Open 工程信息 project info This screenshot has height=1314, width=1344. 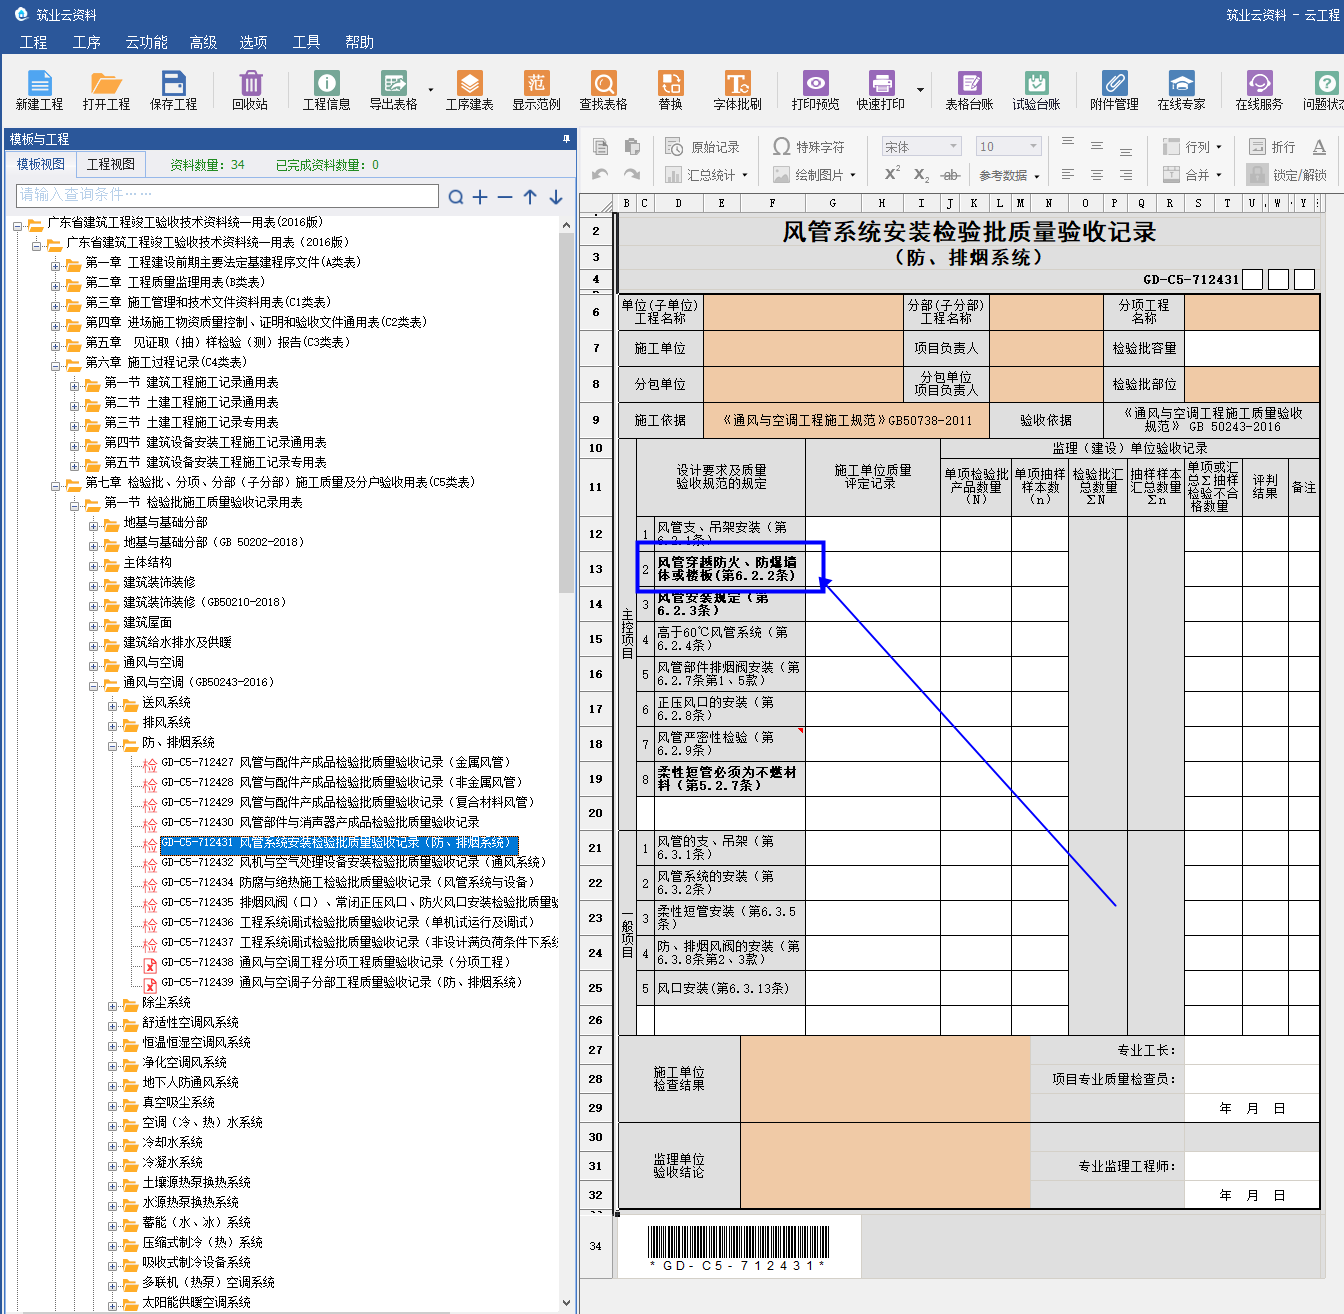coord(326,90)
